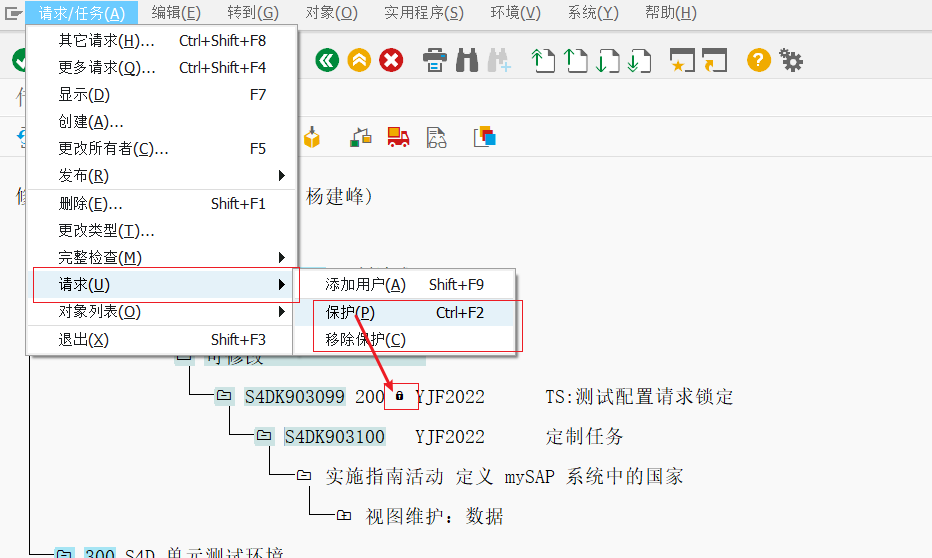Click the Print icon in toolbar
The image size is (932, 558).
[434, 60]
